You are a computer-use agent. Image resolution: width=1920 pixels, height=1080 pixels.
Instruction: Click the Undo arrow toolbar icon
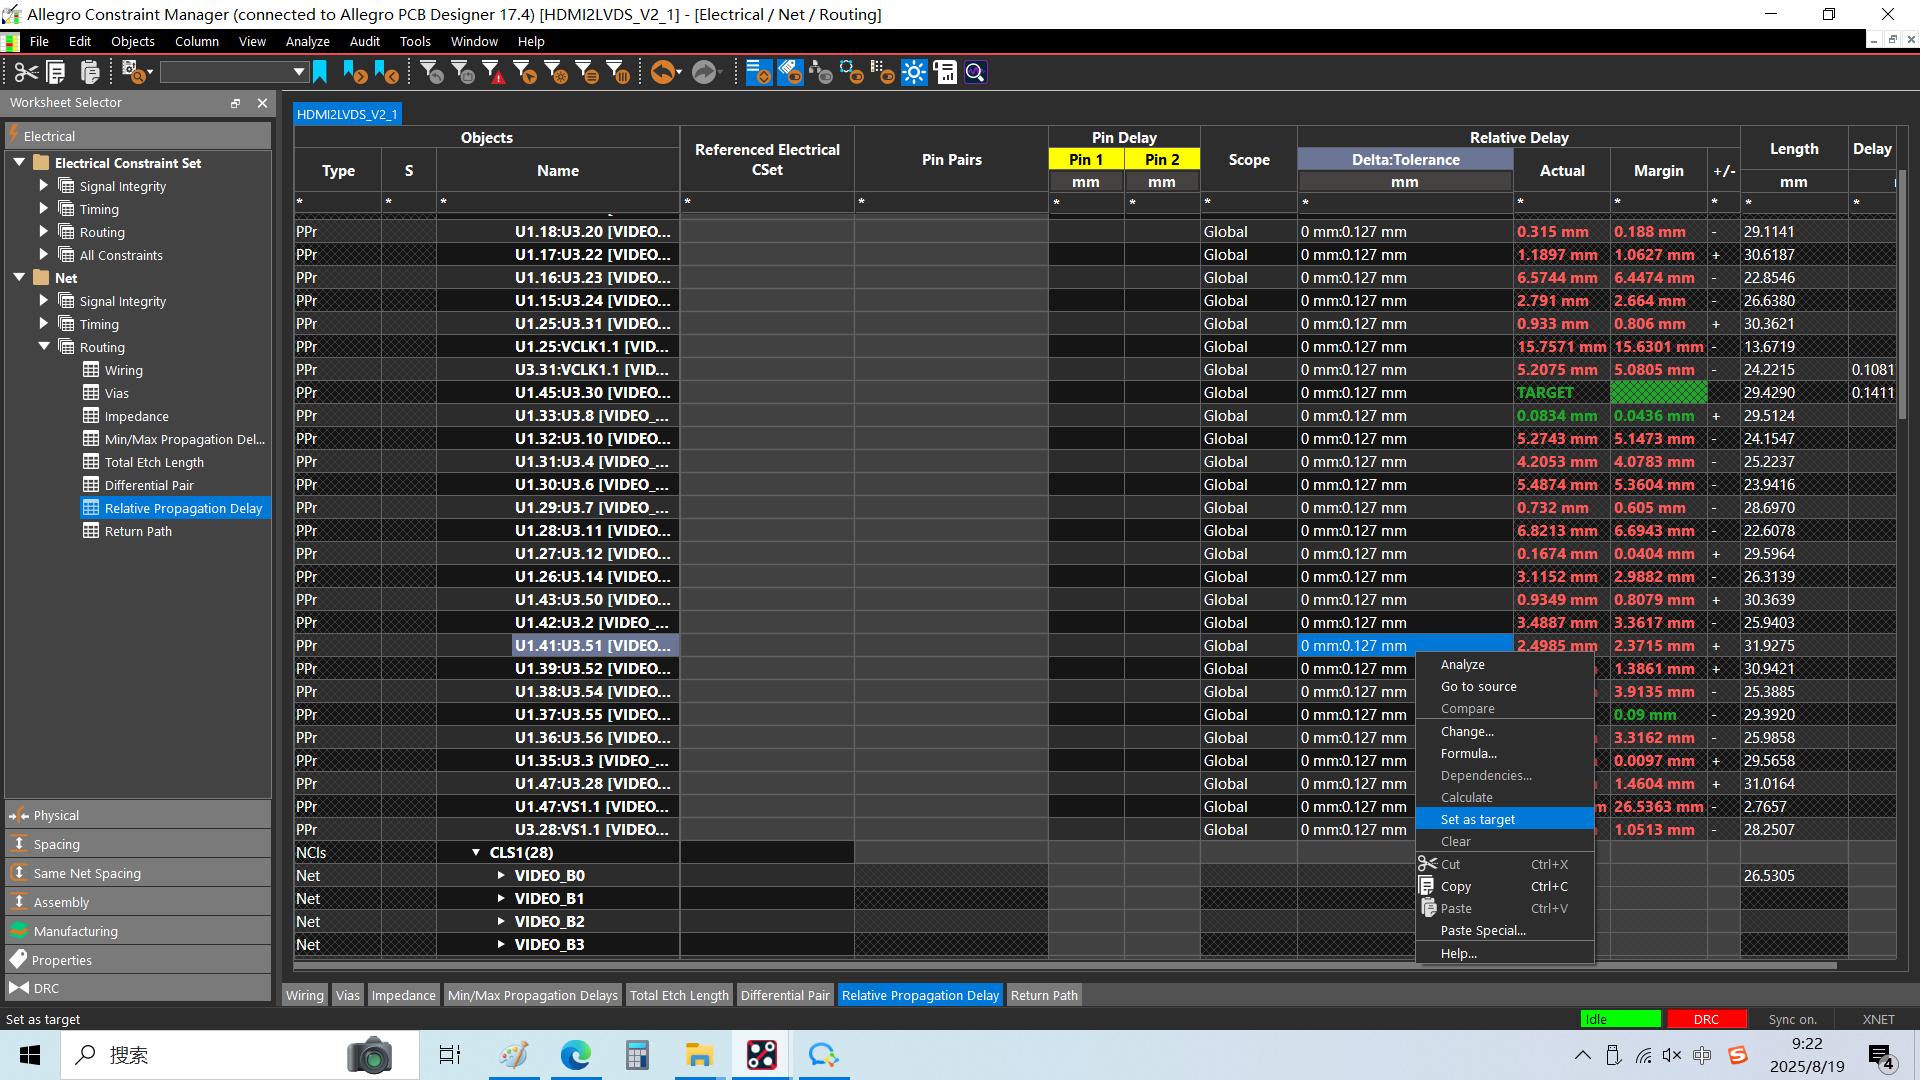(x=661, y=72)
